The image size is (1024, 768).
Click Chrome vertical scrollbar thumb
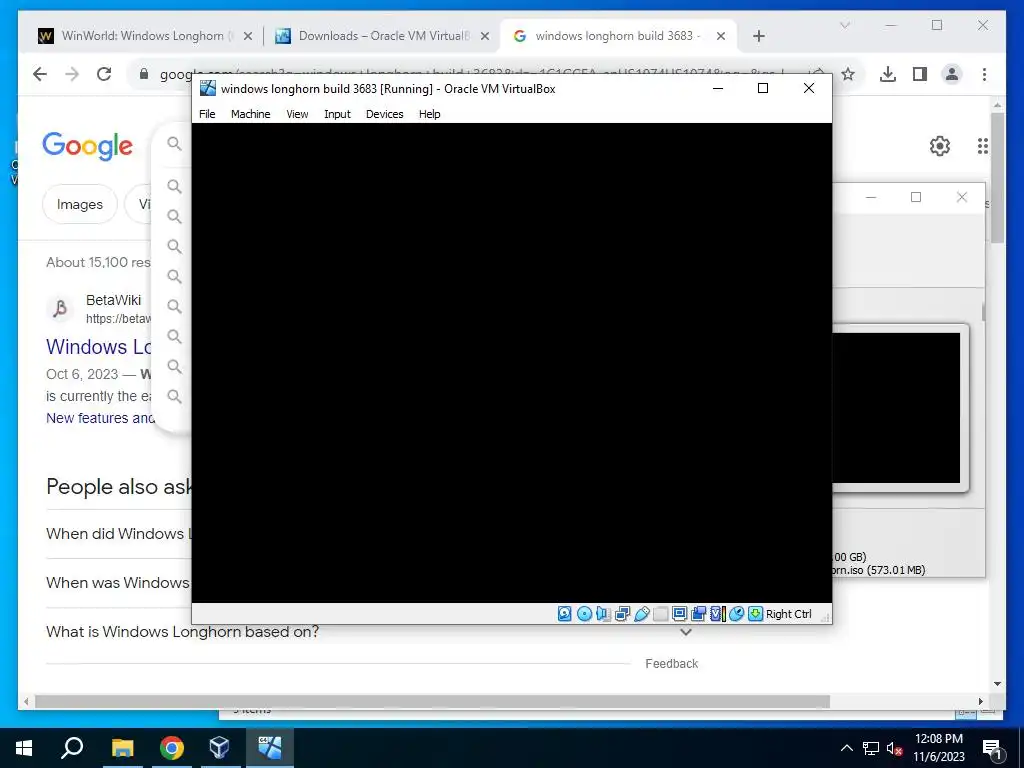pos(997,178)
